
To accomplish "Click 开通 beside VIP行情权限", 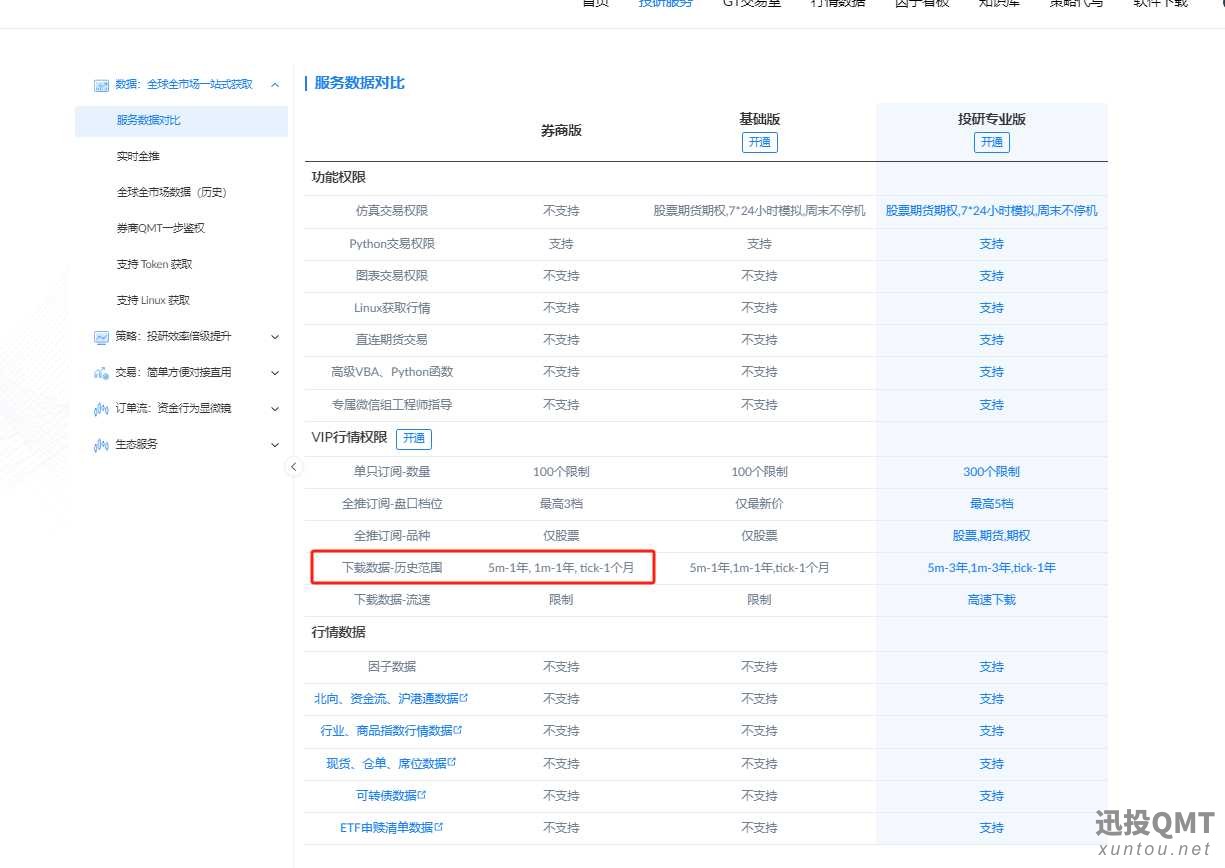I will [414, 438].
